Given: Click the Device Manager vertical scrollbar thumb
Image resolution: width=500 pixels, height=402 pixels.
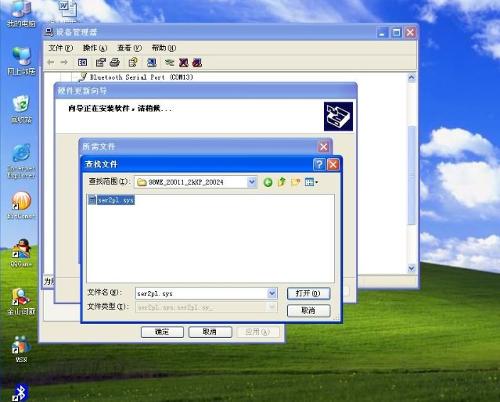Looking at the screenshot, I should [412, 175].
